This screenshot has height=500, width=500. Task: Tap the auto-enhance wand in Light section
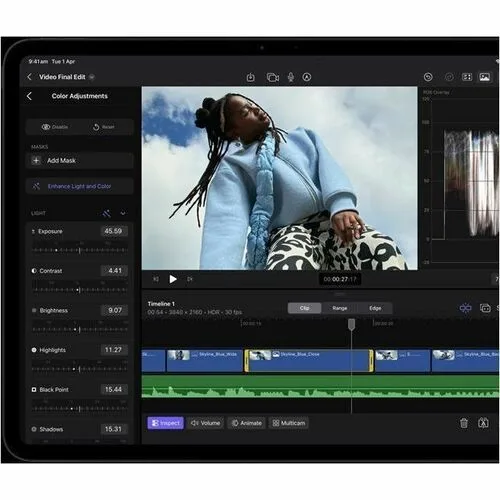click(106, 213)
